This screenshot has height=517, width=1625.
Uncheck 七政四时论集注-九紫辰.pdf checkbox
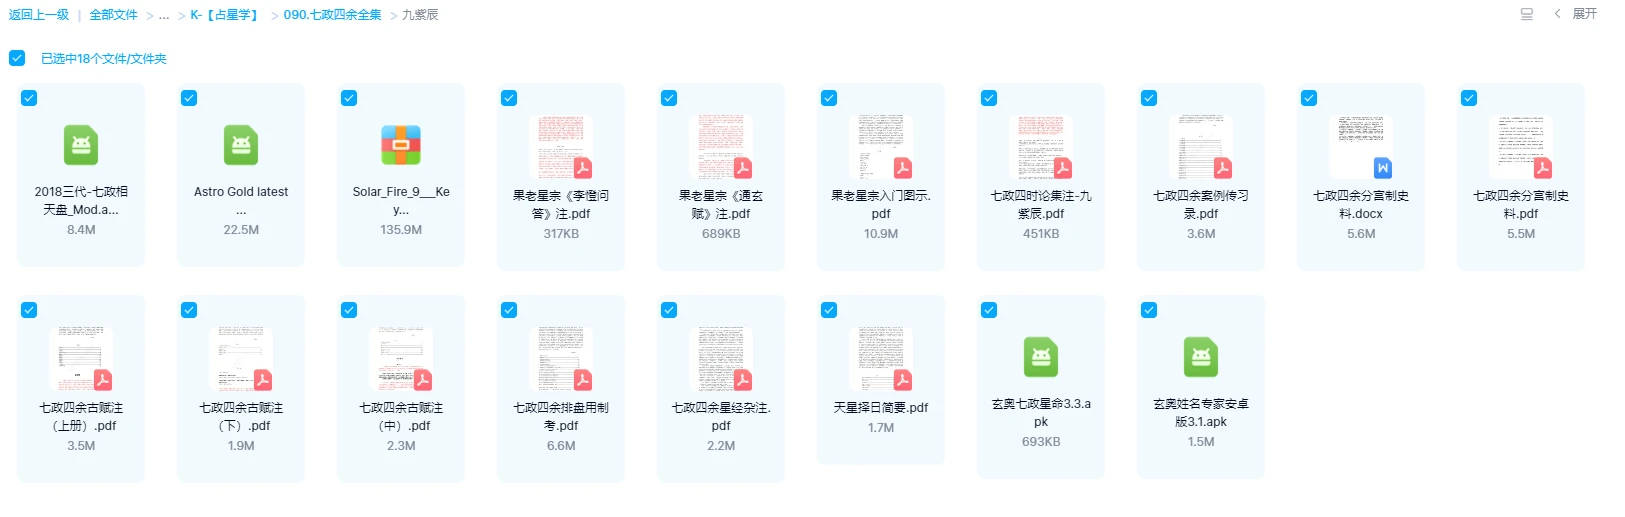pos(989,98)
